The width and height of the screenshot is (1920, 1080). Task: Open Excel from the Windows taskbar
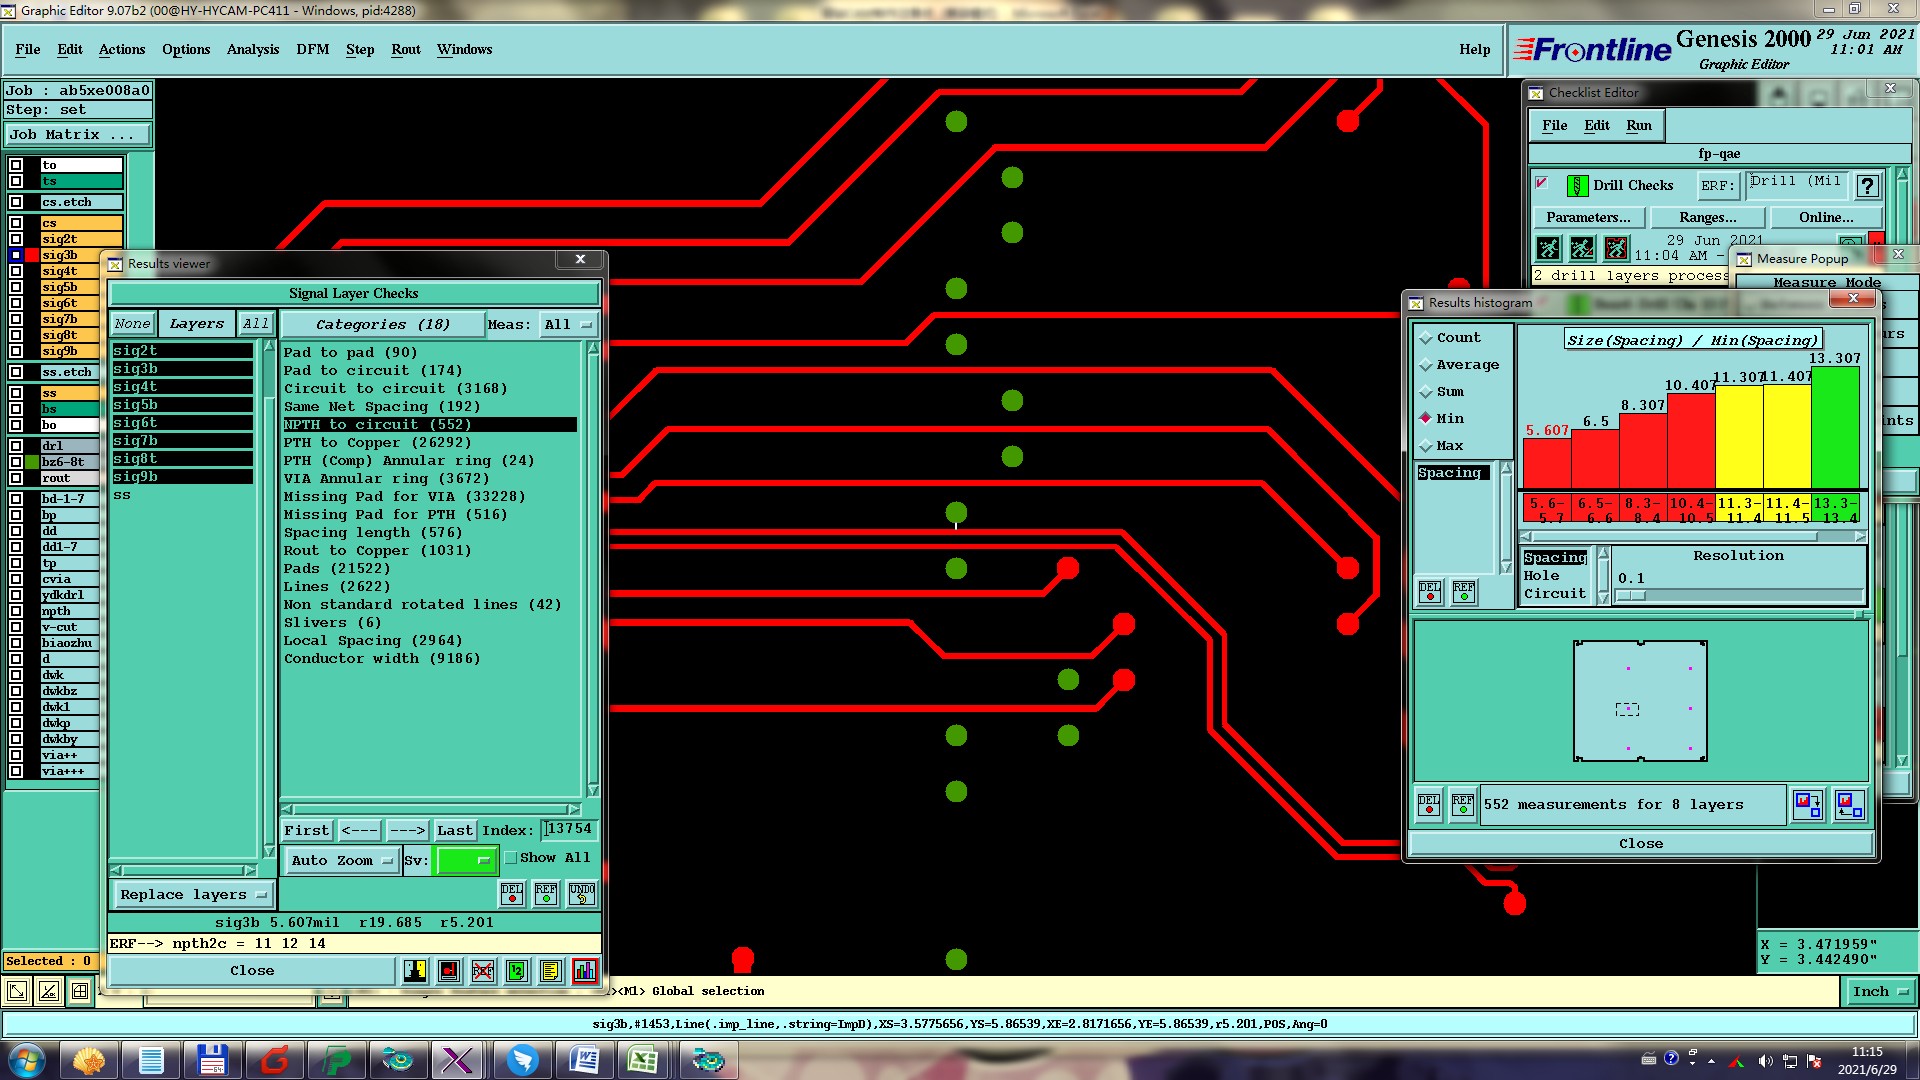(x=642, y=1060)
